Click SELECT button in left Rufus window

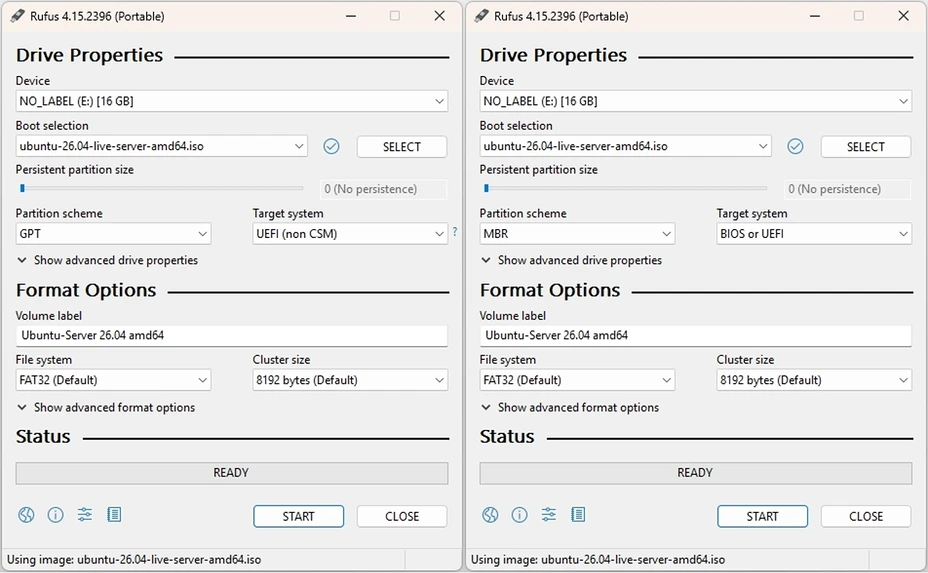coord(402,147)
